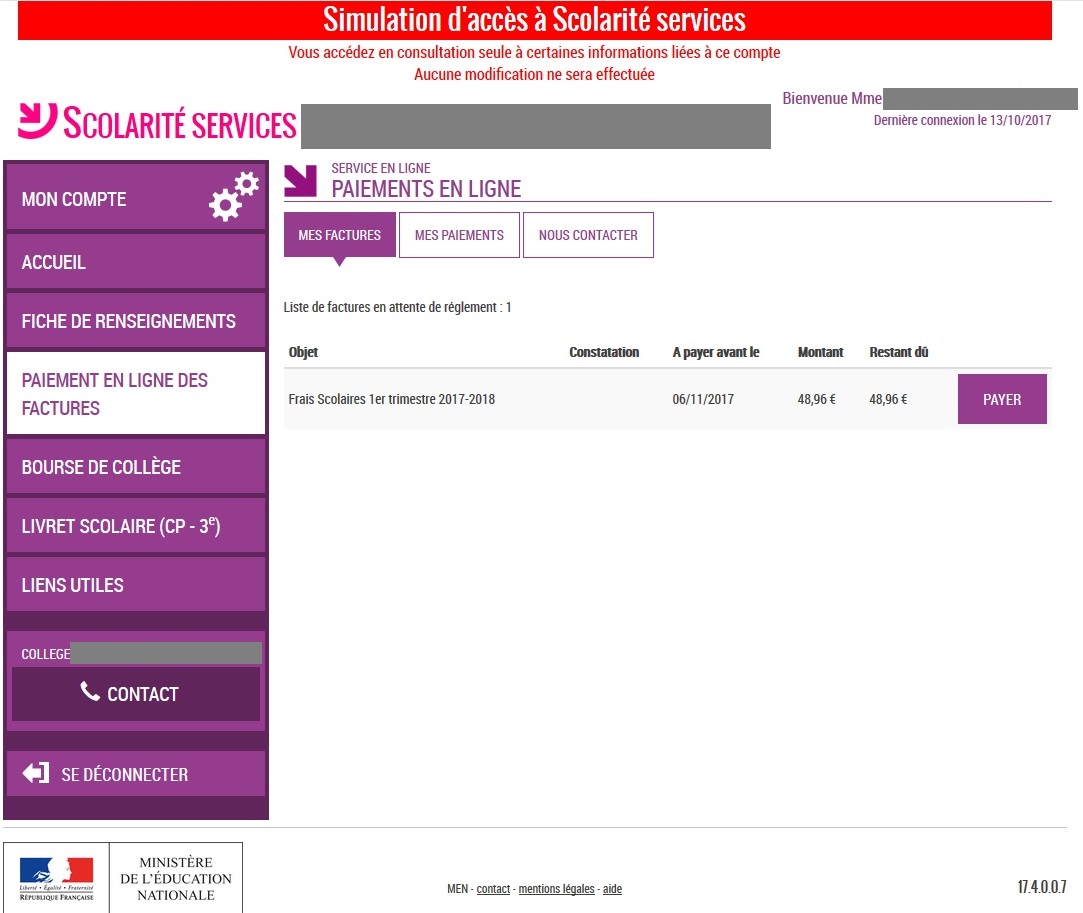Viewport: 1083px width, 913px height.
Task: Open the mentions légales footer link
Action: click(x=556, y=889)
